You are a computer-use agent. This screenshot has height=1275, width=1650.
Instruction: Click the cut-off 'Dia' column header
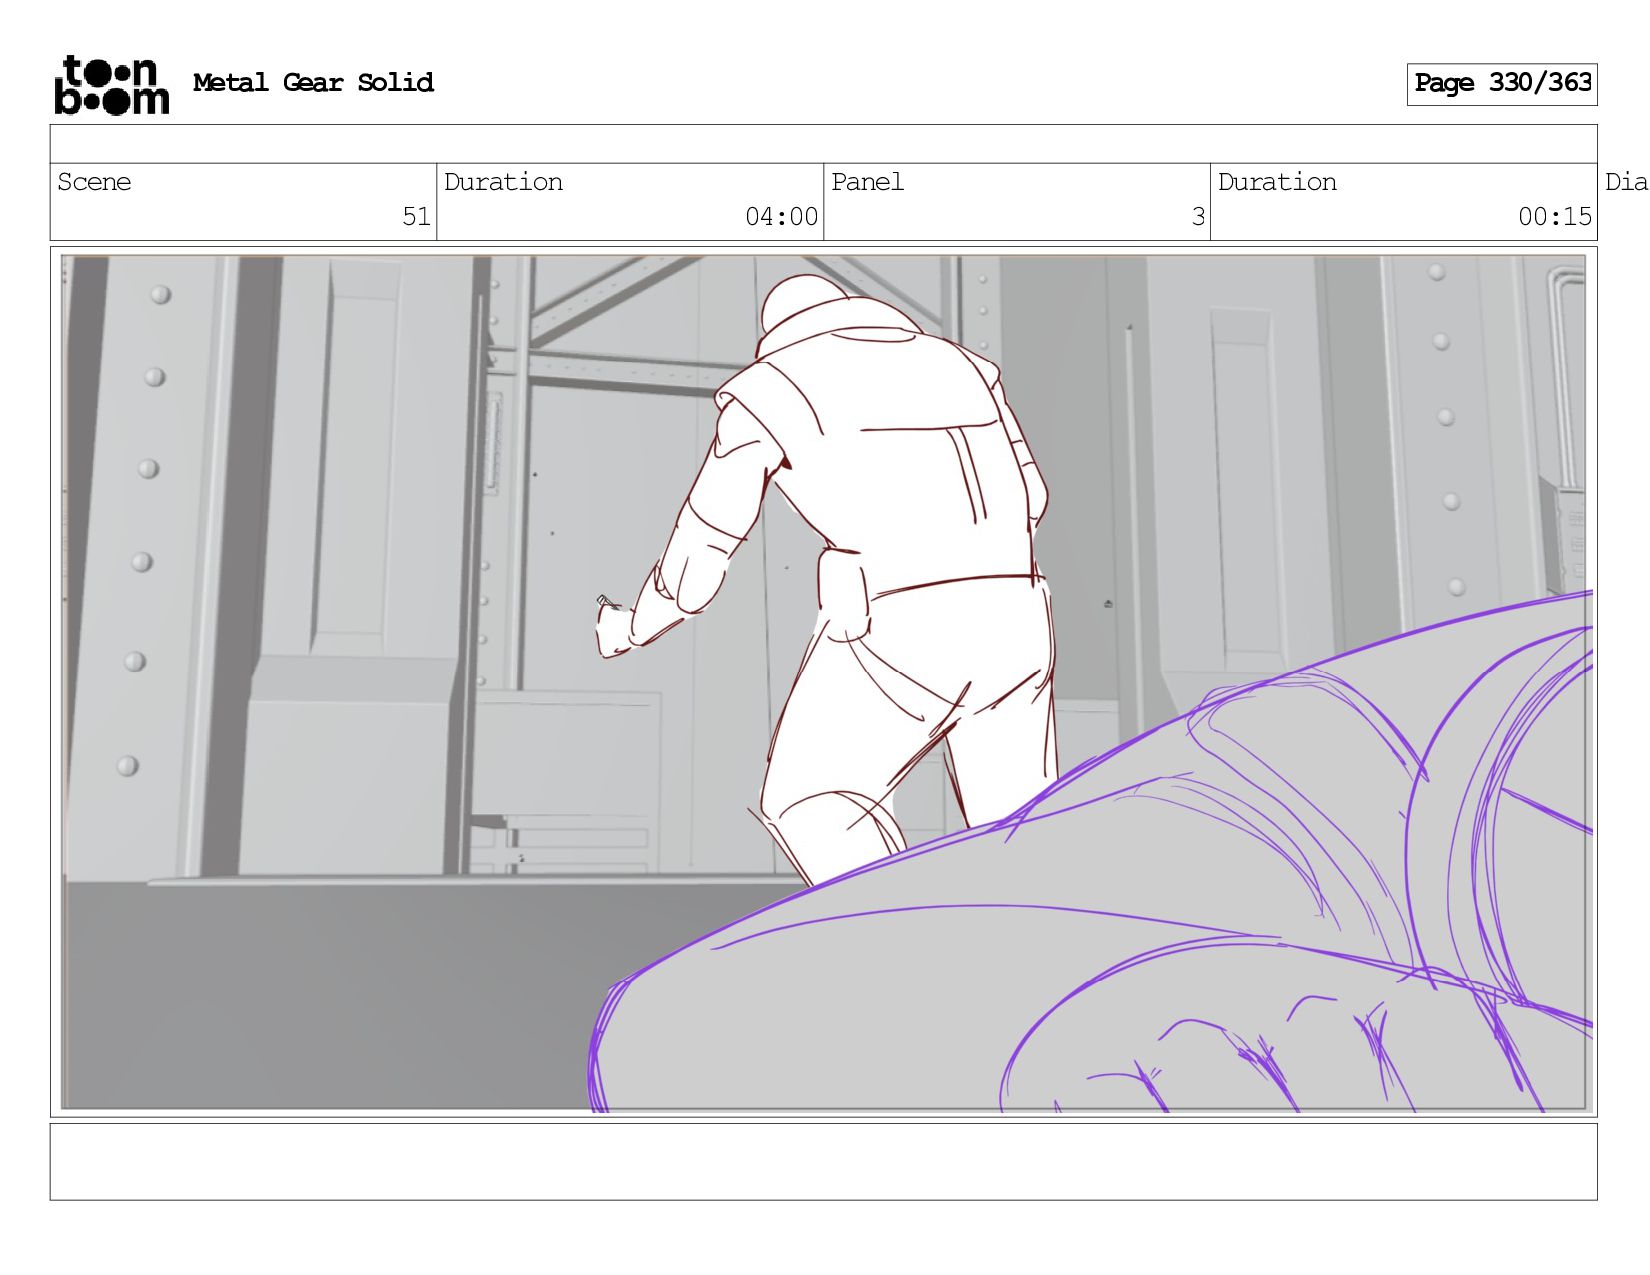(x=1626, y=182)
